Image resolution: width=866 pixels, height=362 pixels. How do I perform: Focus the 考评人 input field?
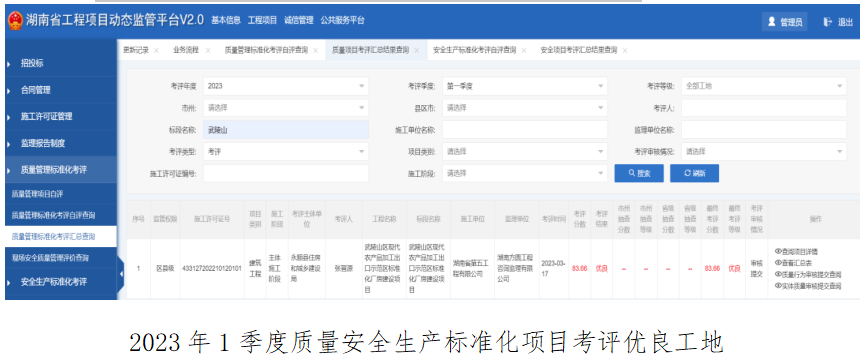click(x=764, y=108)
